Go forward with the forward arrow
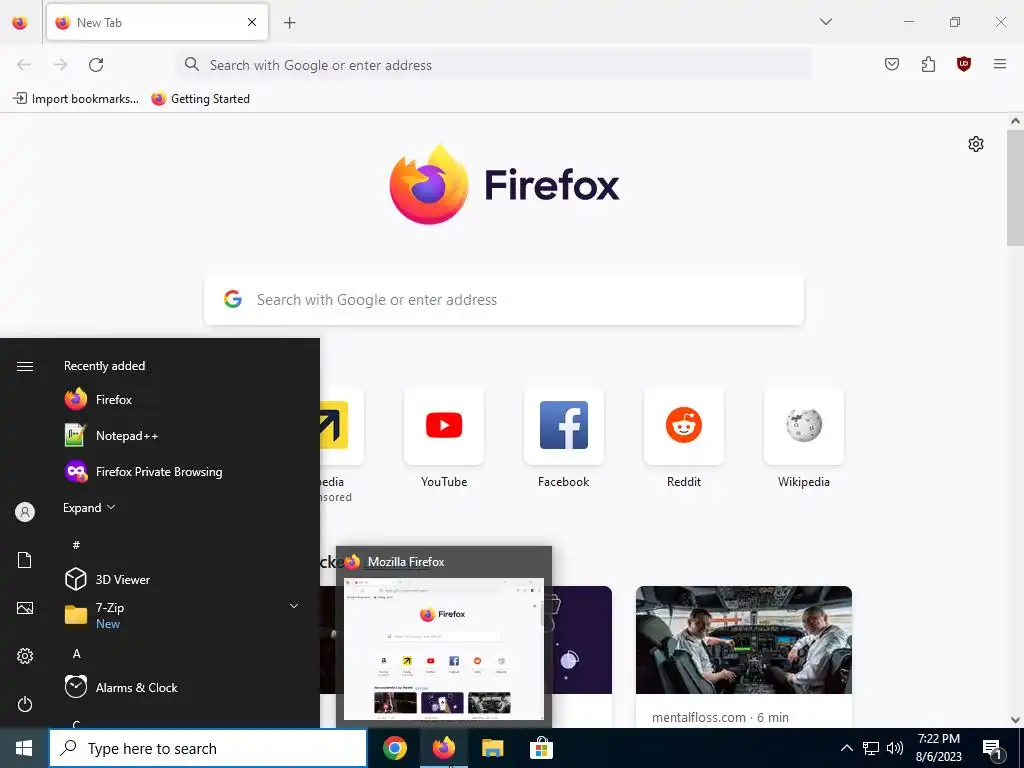1024x768 pixels. click(x=60, y=65)
